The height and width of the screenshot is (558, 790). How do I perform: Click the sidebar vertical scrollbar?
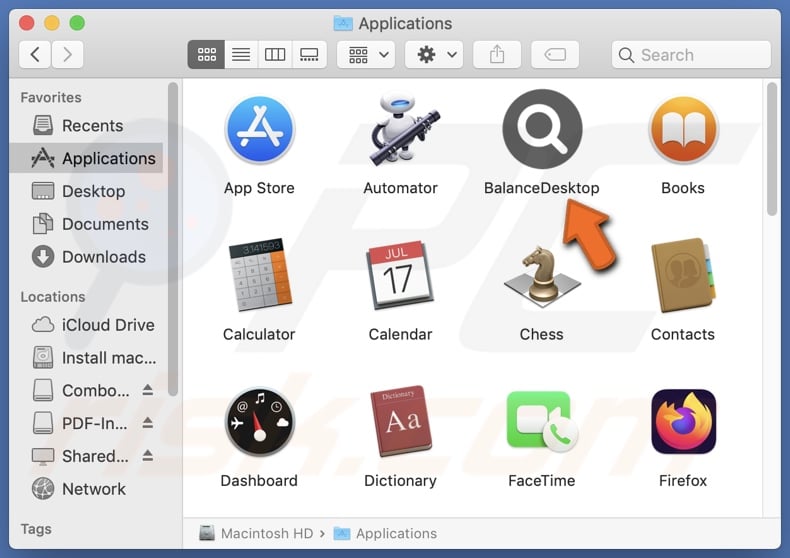point(173,240)
